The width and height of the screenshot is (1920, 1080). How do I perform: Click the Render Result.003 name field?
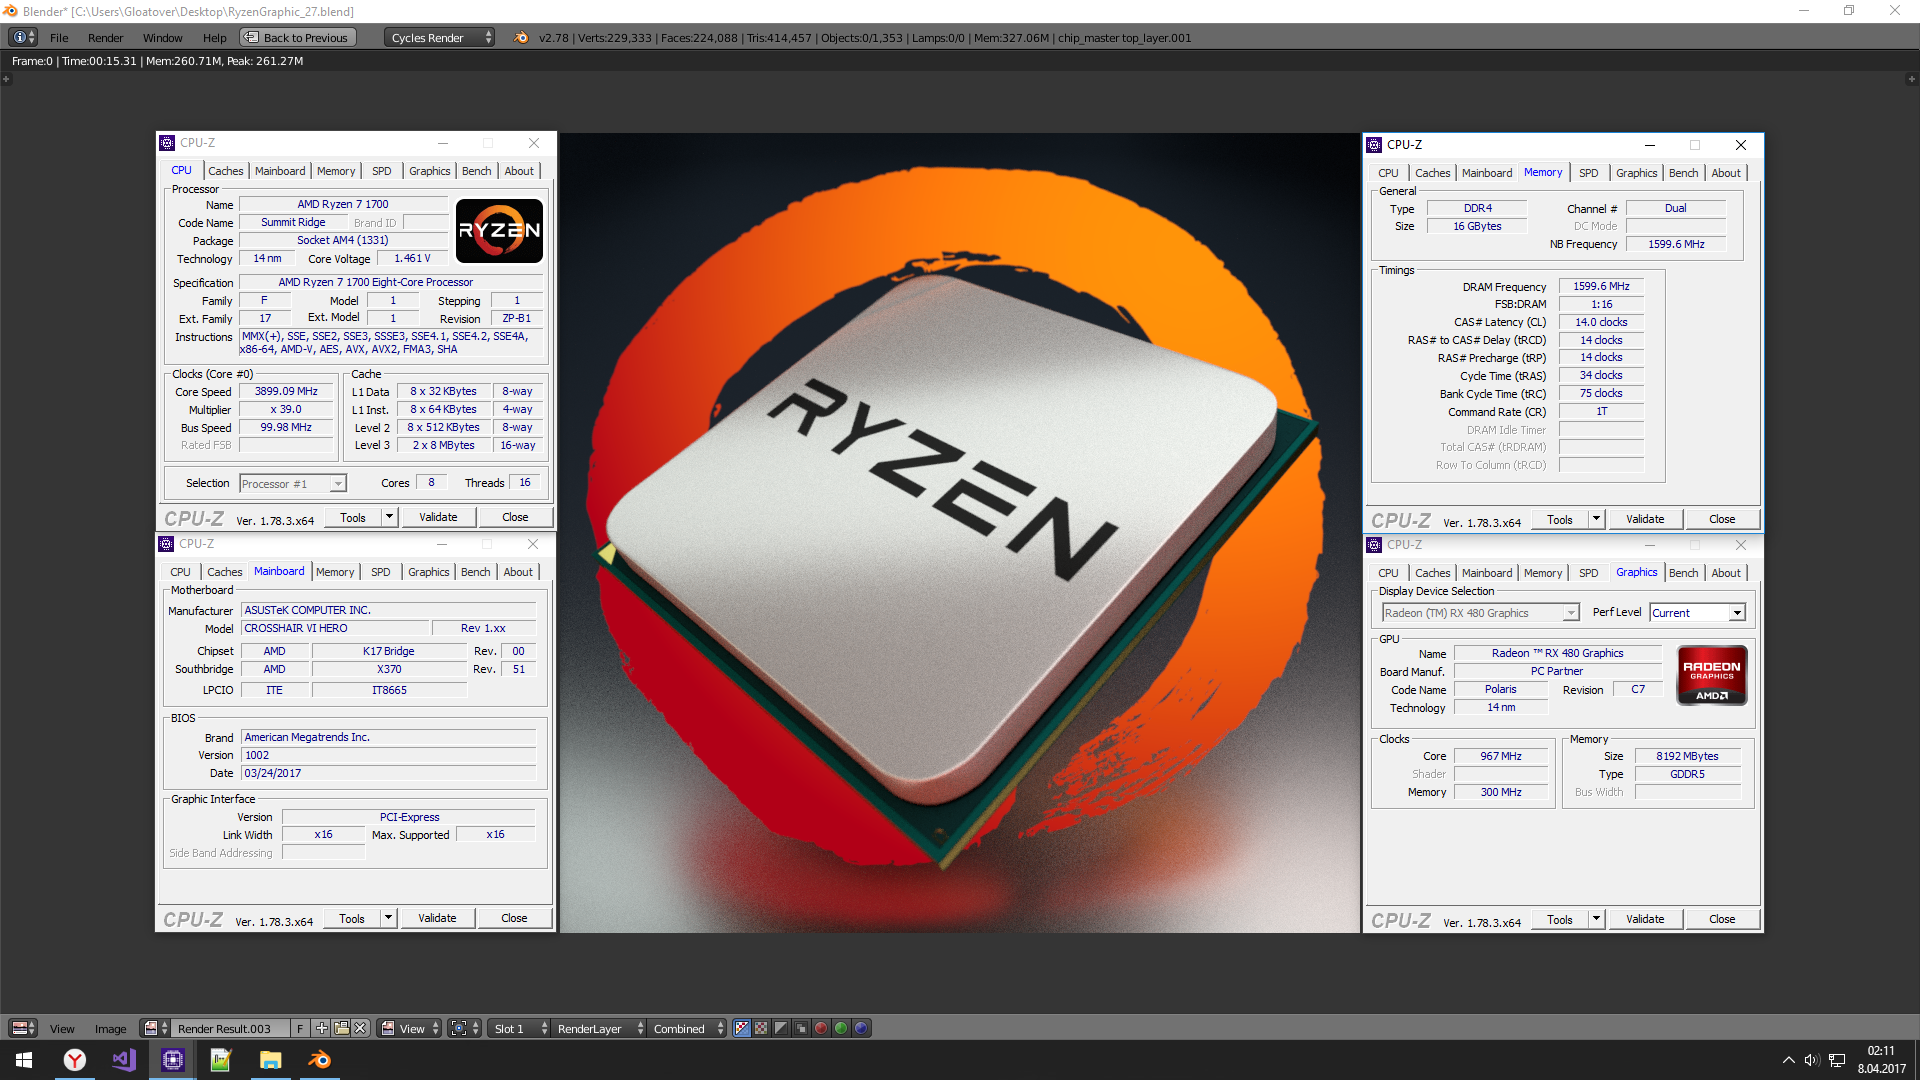coord(230,1028)
